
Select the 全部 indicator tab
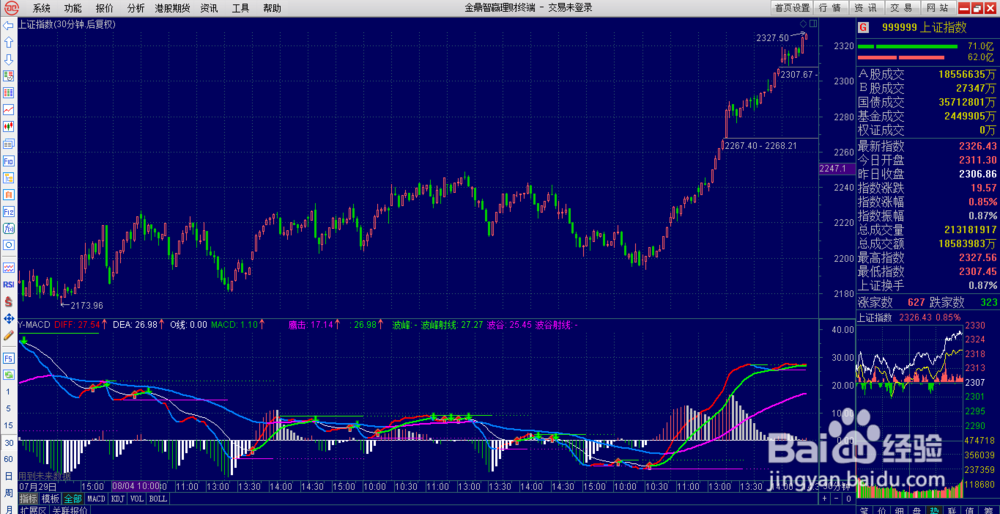73,499
